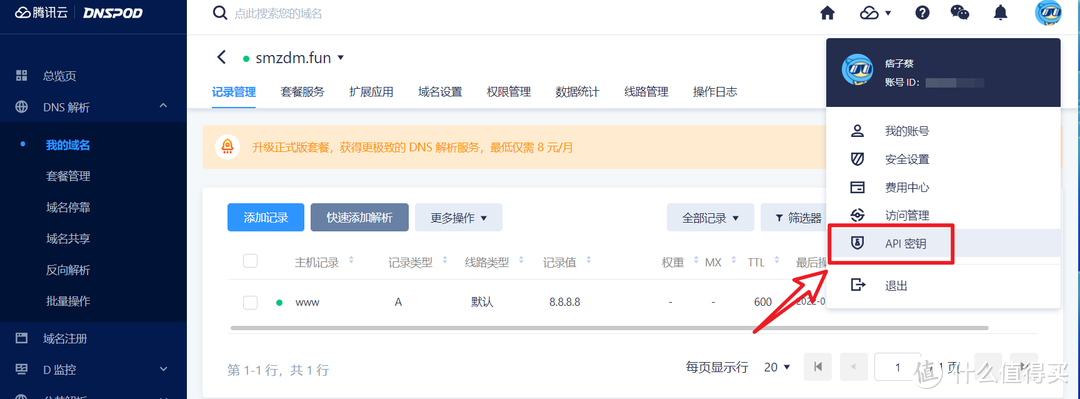Switch to the 操作日志 tab
Screen dimensions: 1080x399
pyautogui.click(x=715, y=92)
